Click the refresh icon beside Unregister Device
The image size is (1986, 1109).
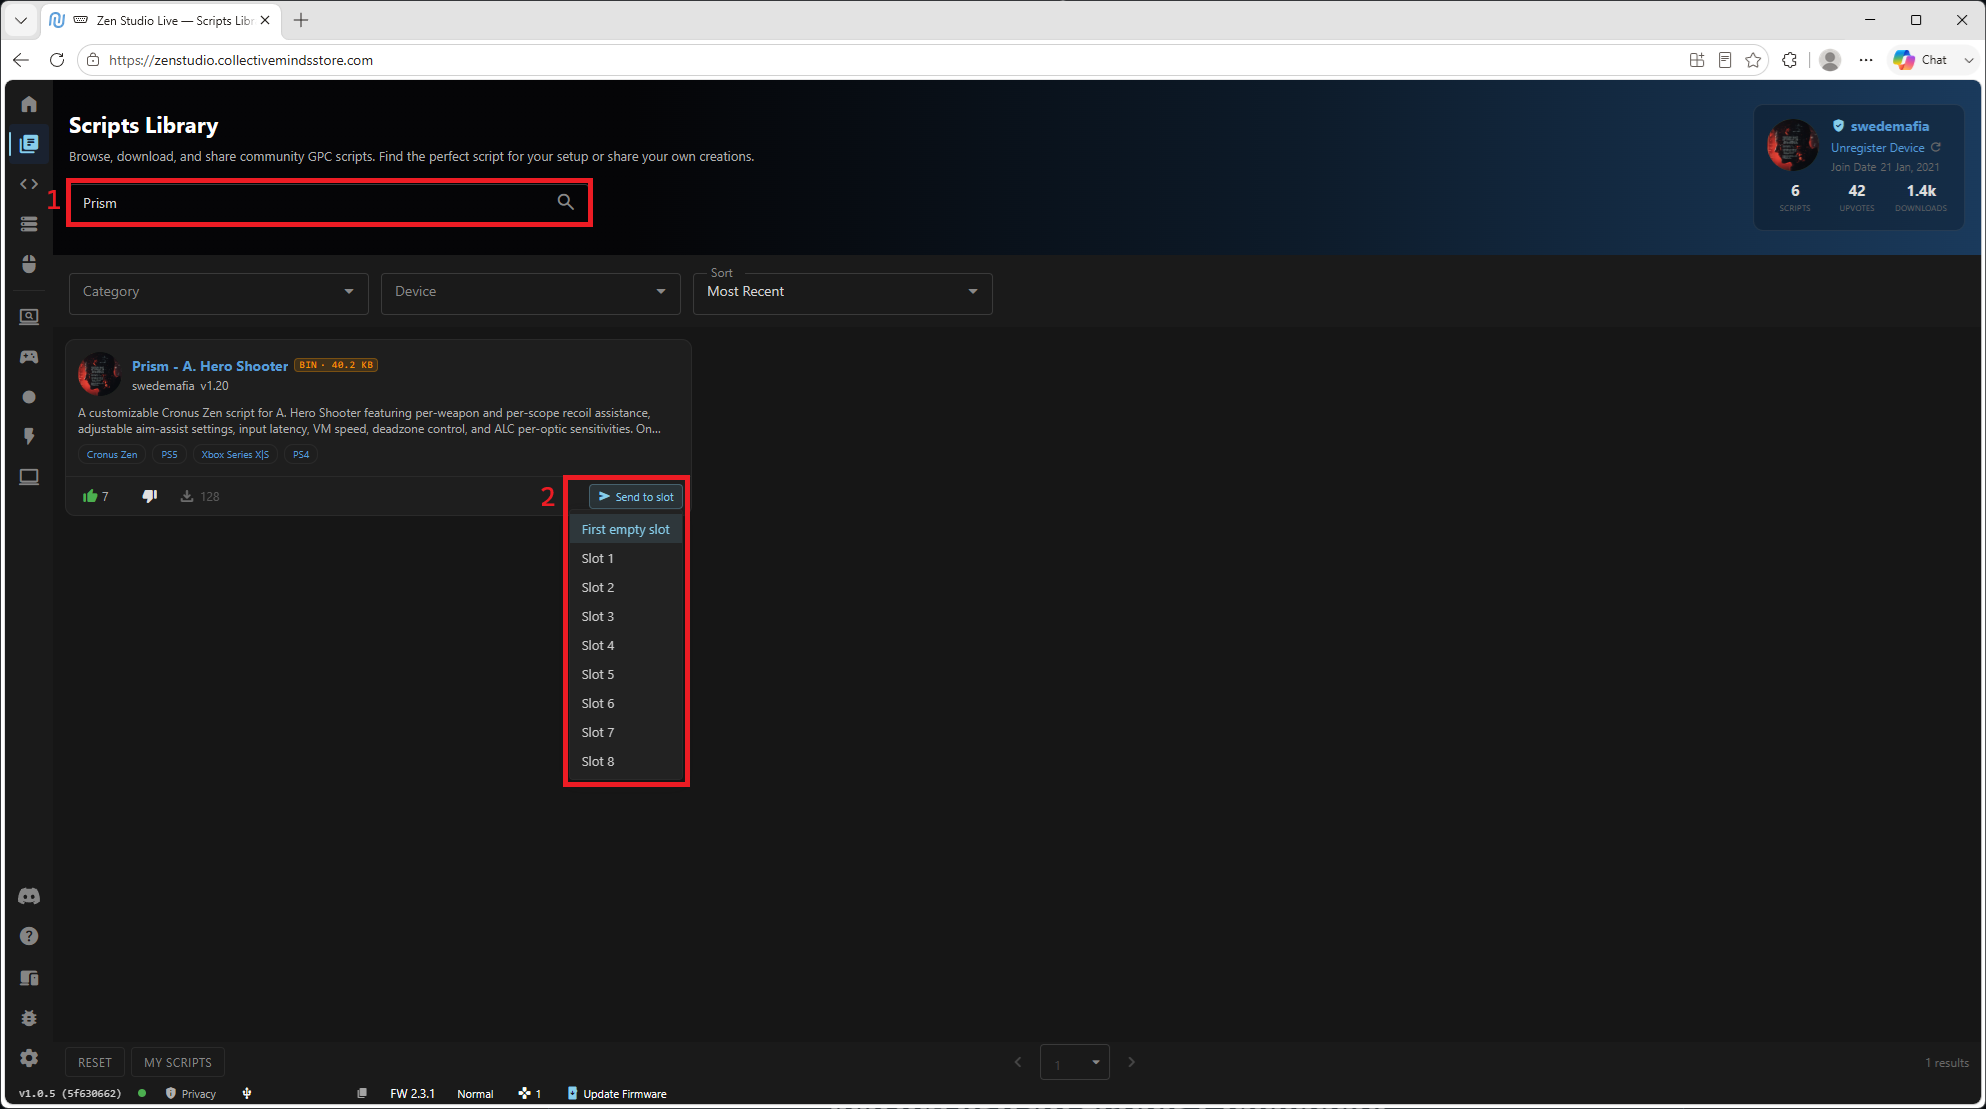point(1936,147)
